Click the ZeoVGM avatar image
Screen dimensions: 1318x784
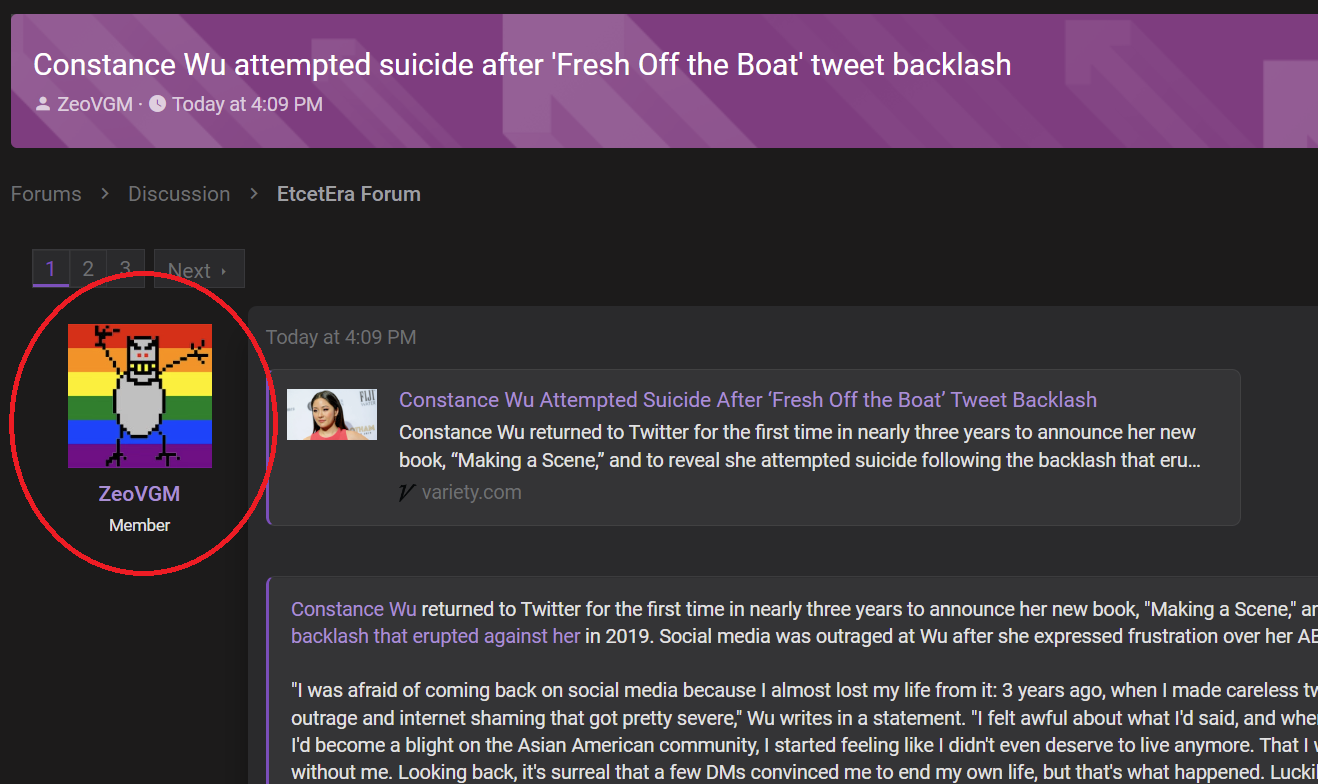click(140, 396)
